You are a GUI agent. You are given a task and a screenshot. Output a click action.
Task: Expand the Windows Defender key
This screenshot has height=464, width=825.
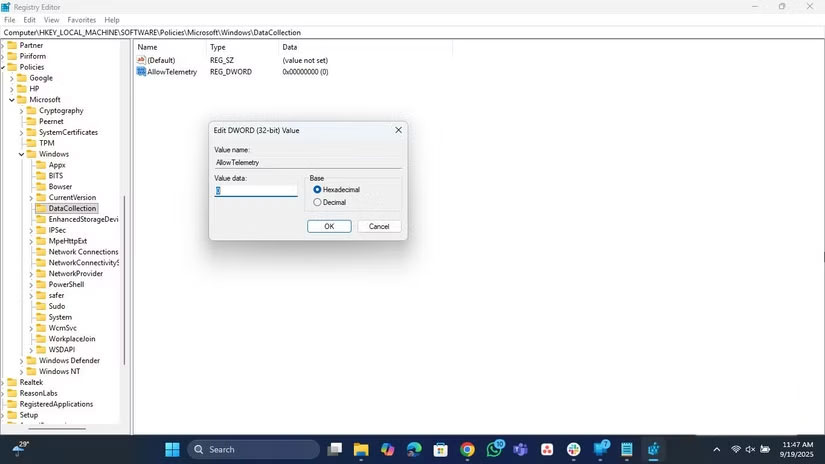pos(22,361)
